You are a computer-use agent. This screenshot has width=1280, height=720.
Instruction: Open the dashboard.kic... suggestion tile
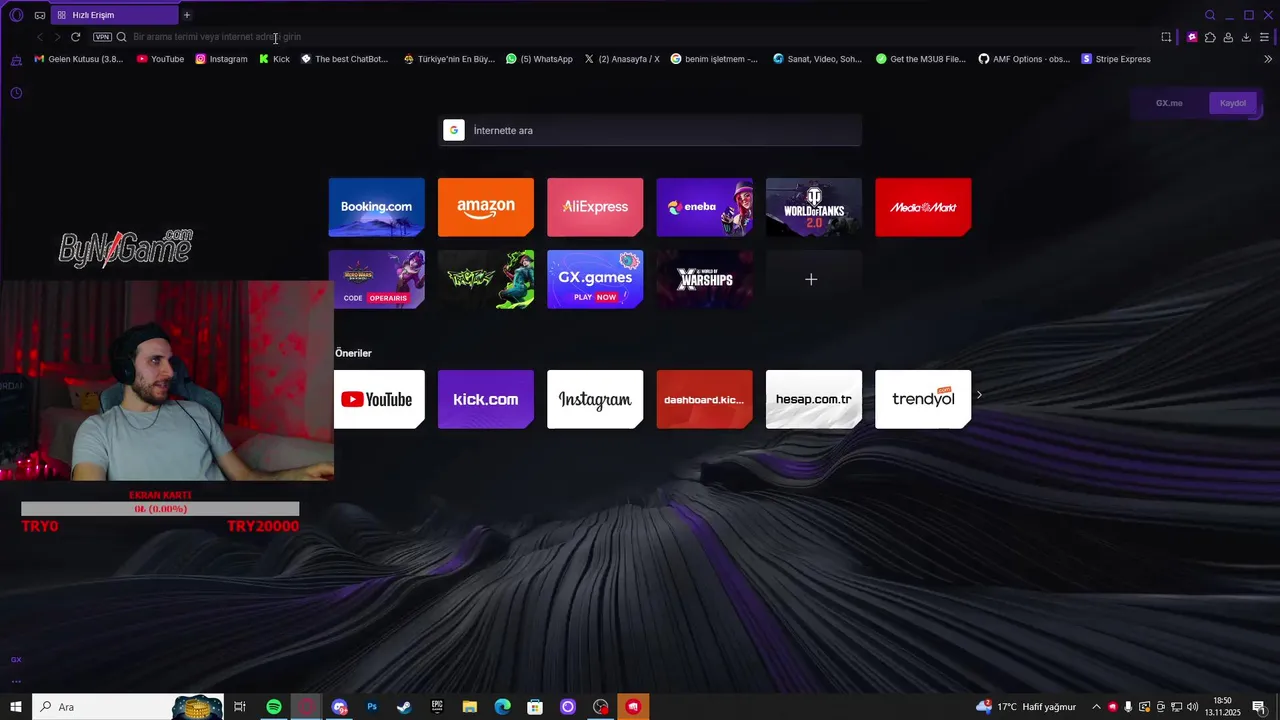(x=705, y=399)
